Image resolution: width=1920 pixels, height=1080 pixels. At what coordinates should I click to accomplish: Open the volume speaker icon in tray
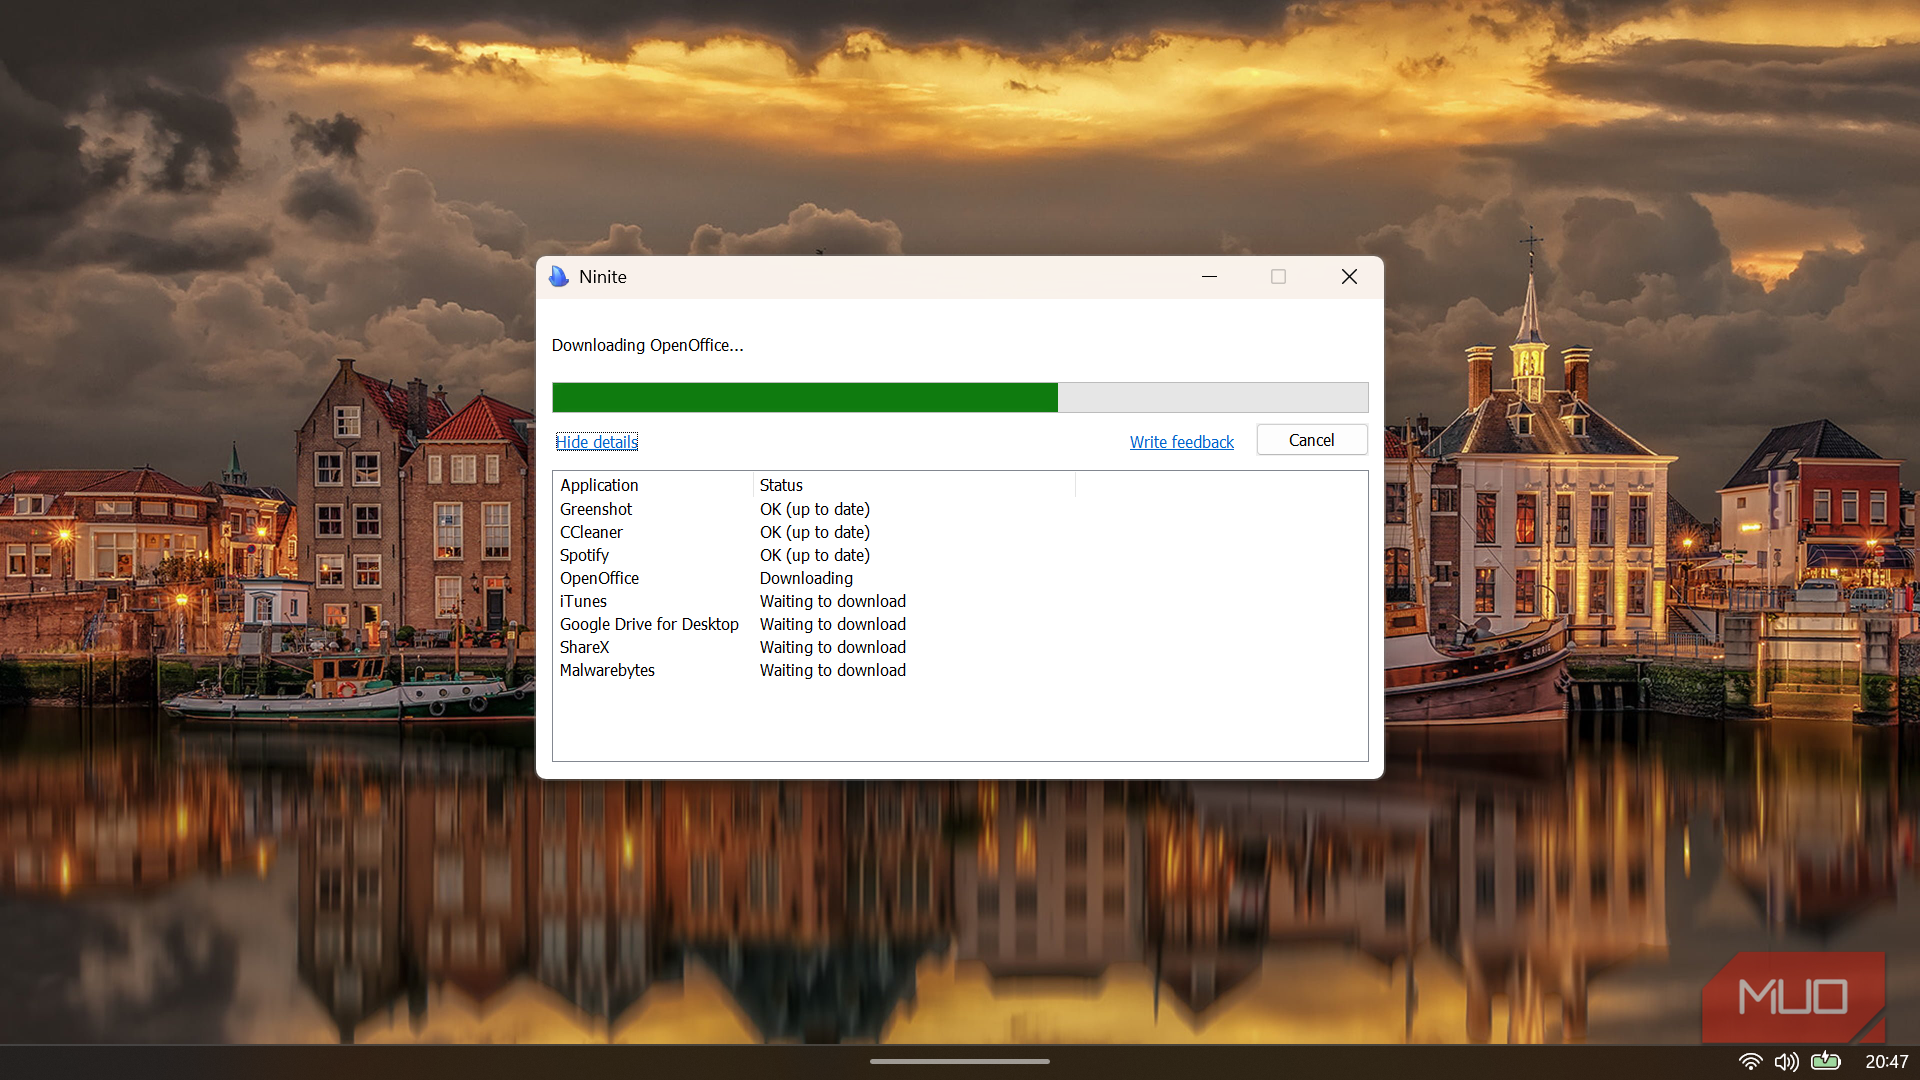pos(1786,1062)
